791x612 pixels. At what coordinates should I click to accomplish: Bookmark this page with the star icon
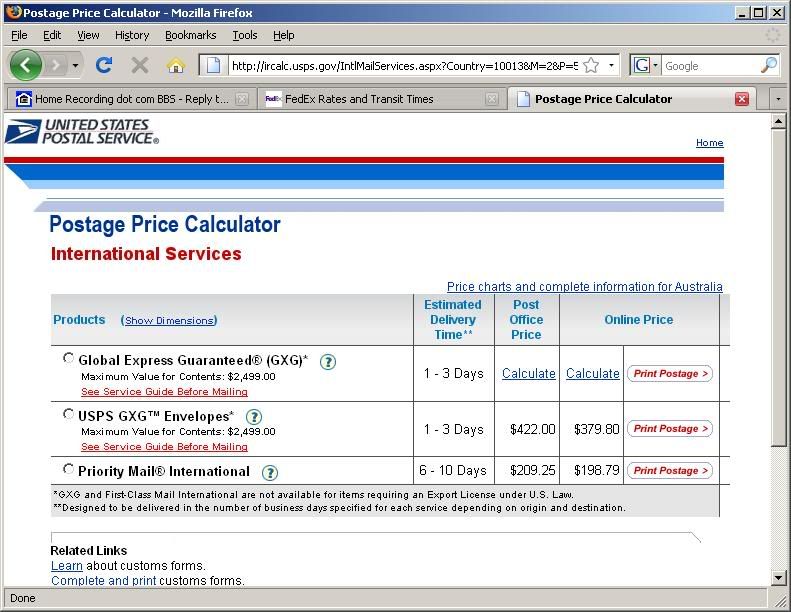tap(591, 65)
